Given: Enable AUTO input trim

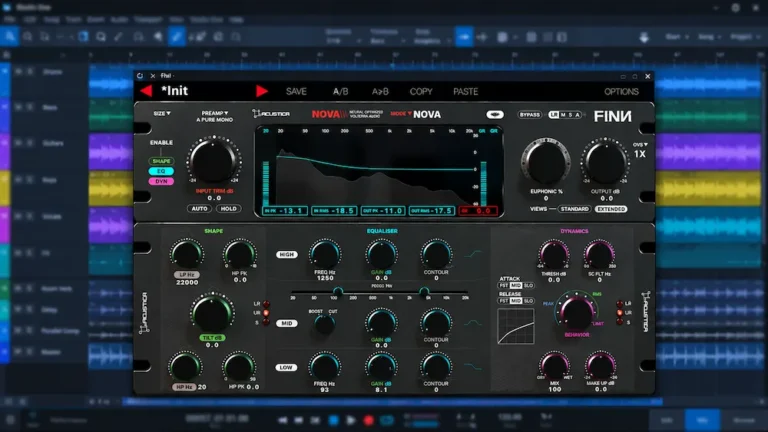Looking at the screenshot, I should [x=199, y=209].
